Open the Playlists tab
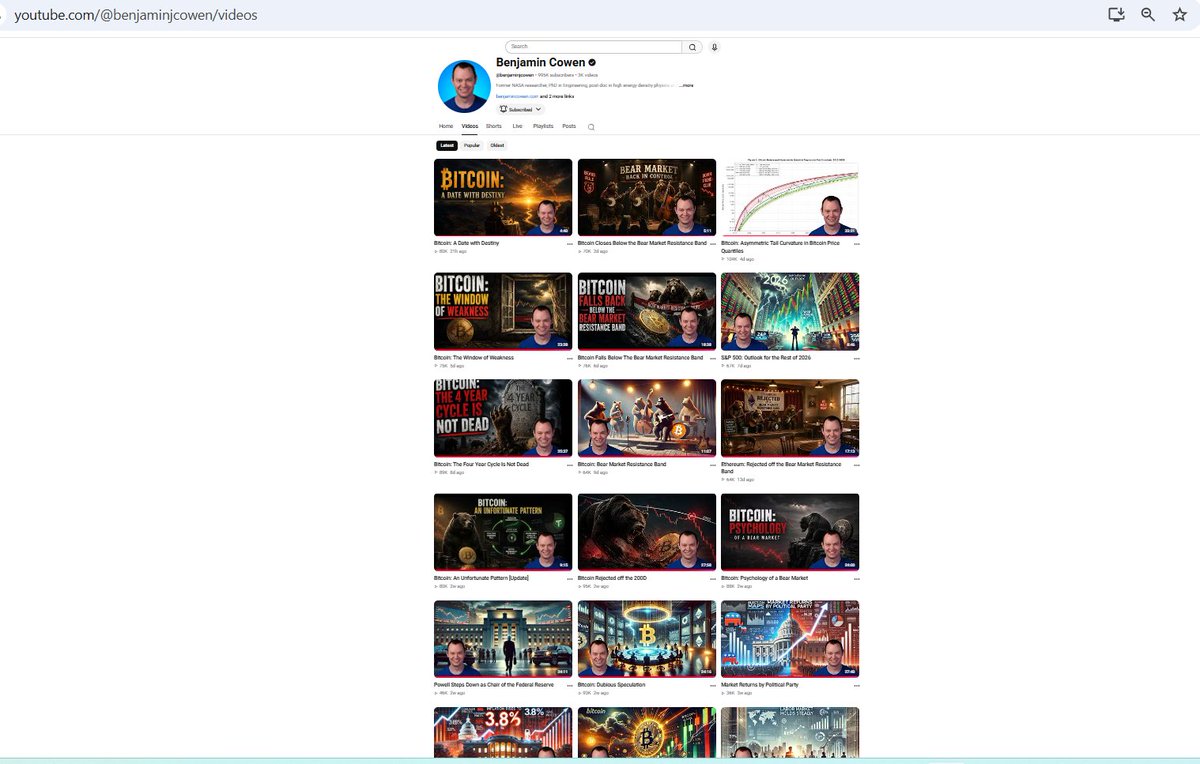Viewport: 1200px width, 764px height. (x=543, y=127)
